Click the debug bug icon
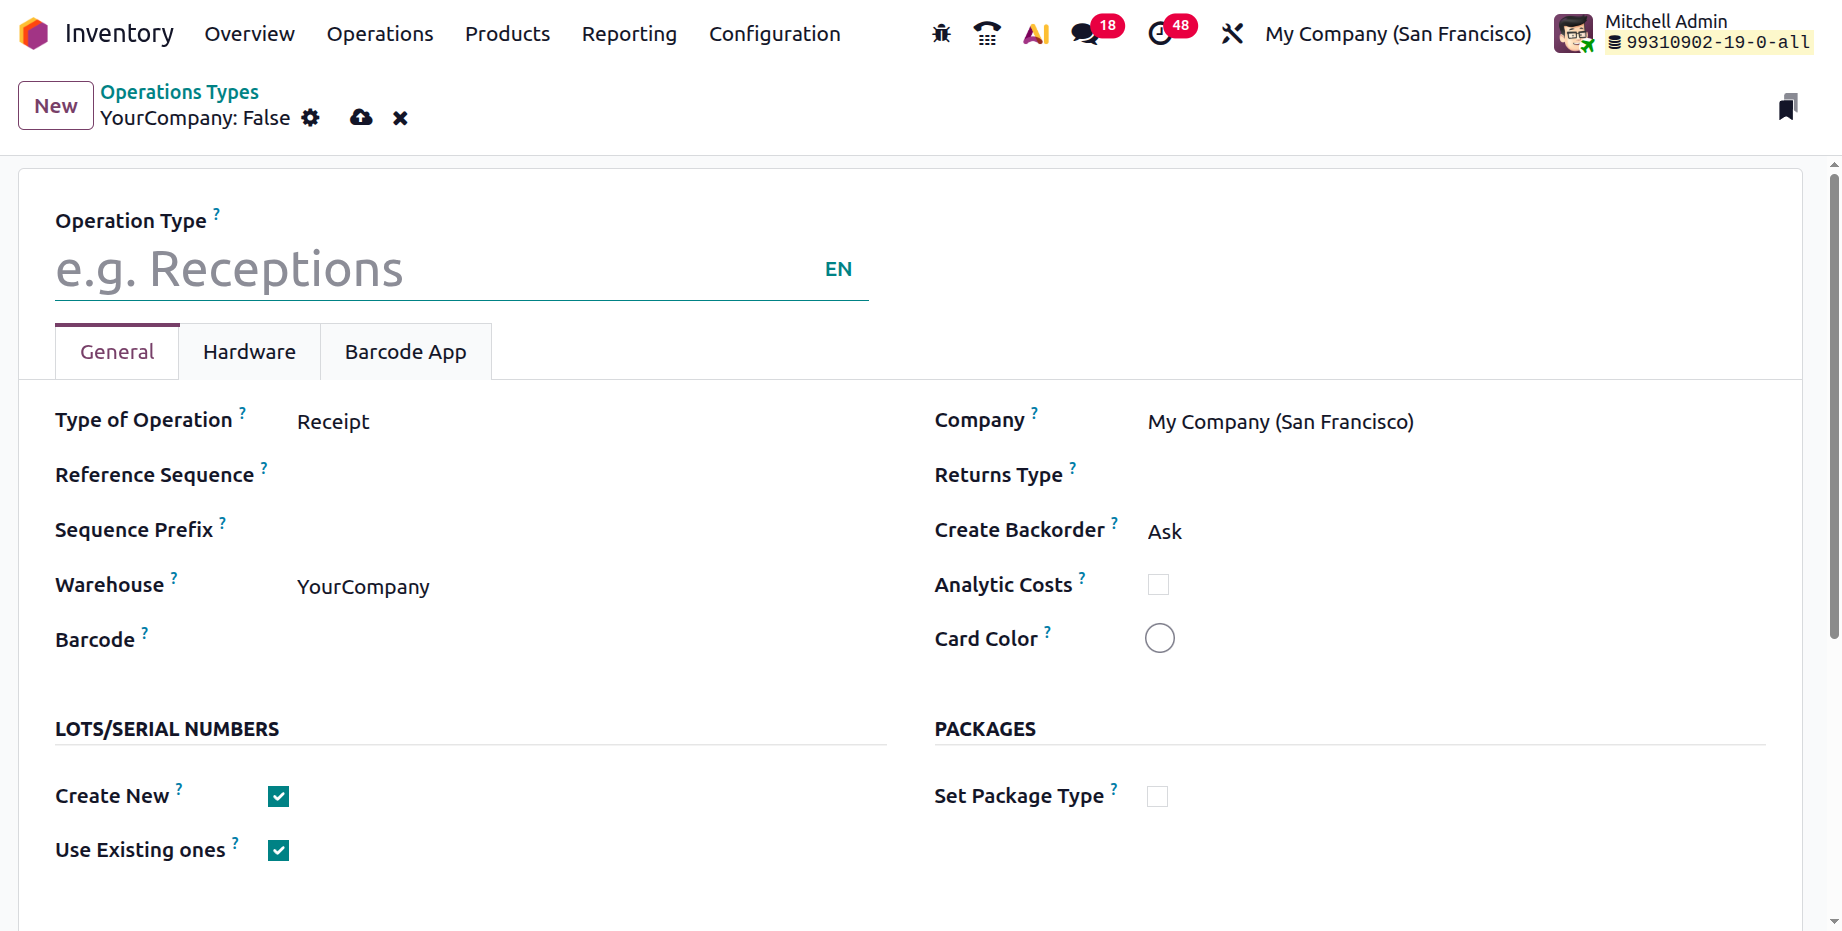1842x931 pixels. pos(941,34)
